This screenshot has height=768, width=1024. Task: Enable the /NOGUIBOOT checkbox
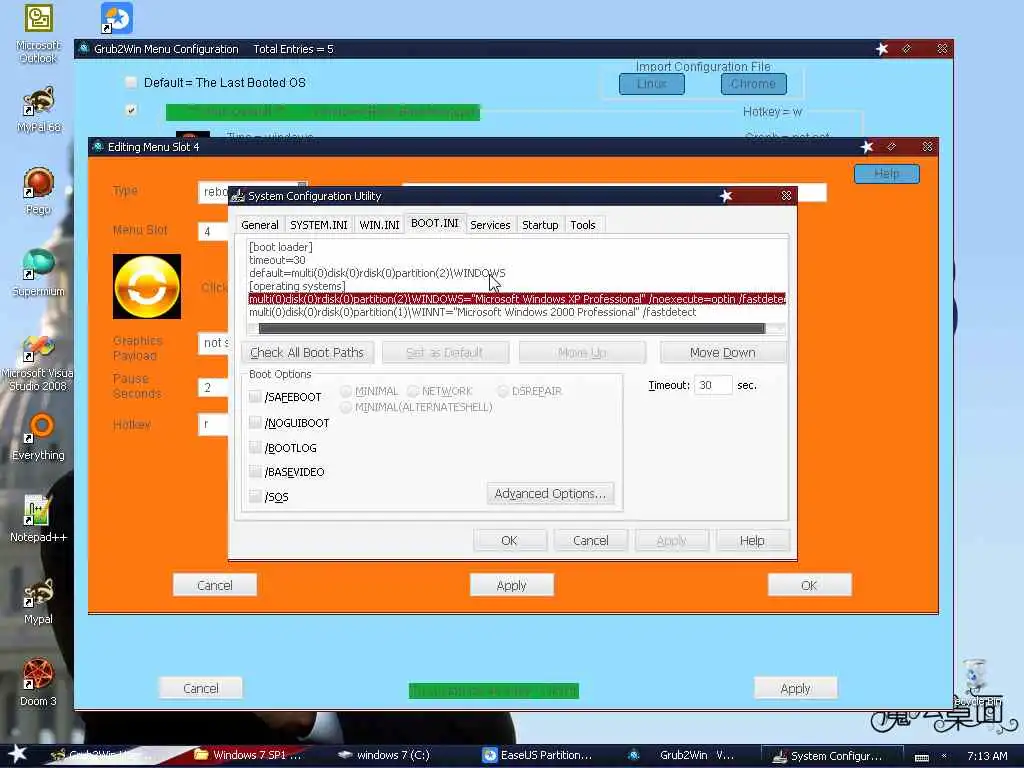coord(255,423)
